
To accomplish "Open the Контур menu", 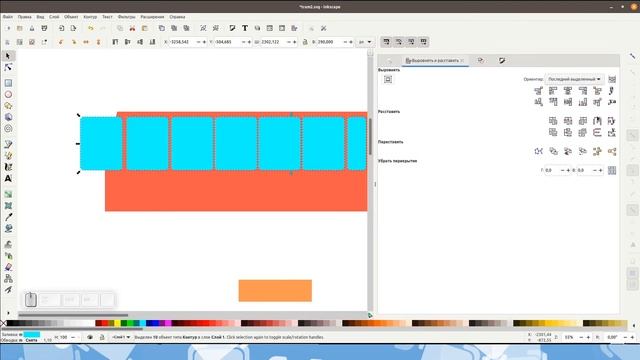I will [x=90, y=17].
